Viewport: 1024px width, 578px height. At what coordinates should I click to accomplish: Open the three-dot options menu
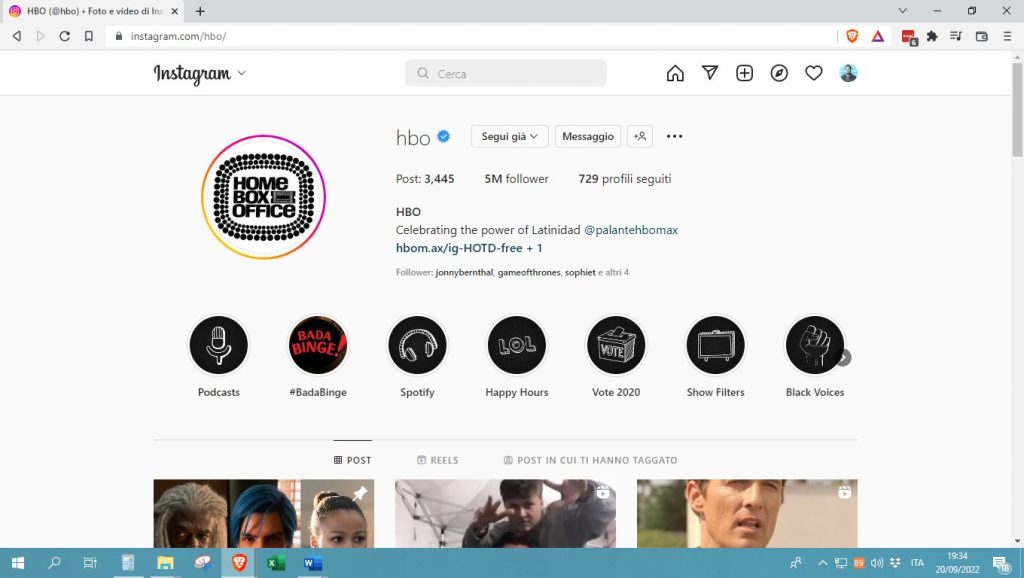[x=675, y=136]
